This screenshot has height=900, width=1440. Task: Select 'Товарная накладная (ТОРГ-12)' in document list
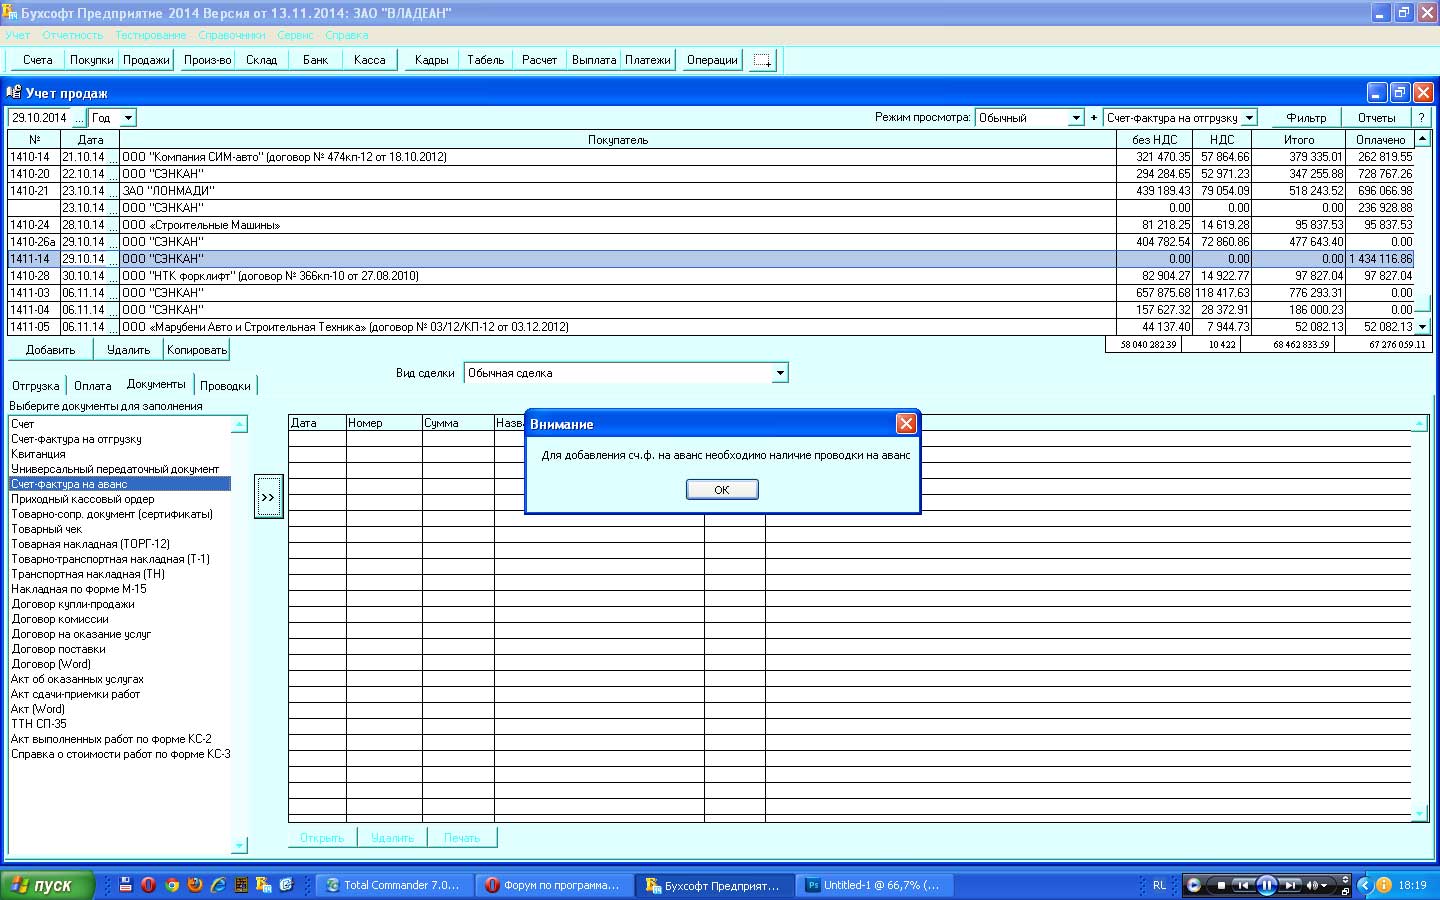(90, 544)
